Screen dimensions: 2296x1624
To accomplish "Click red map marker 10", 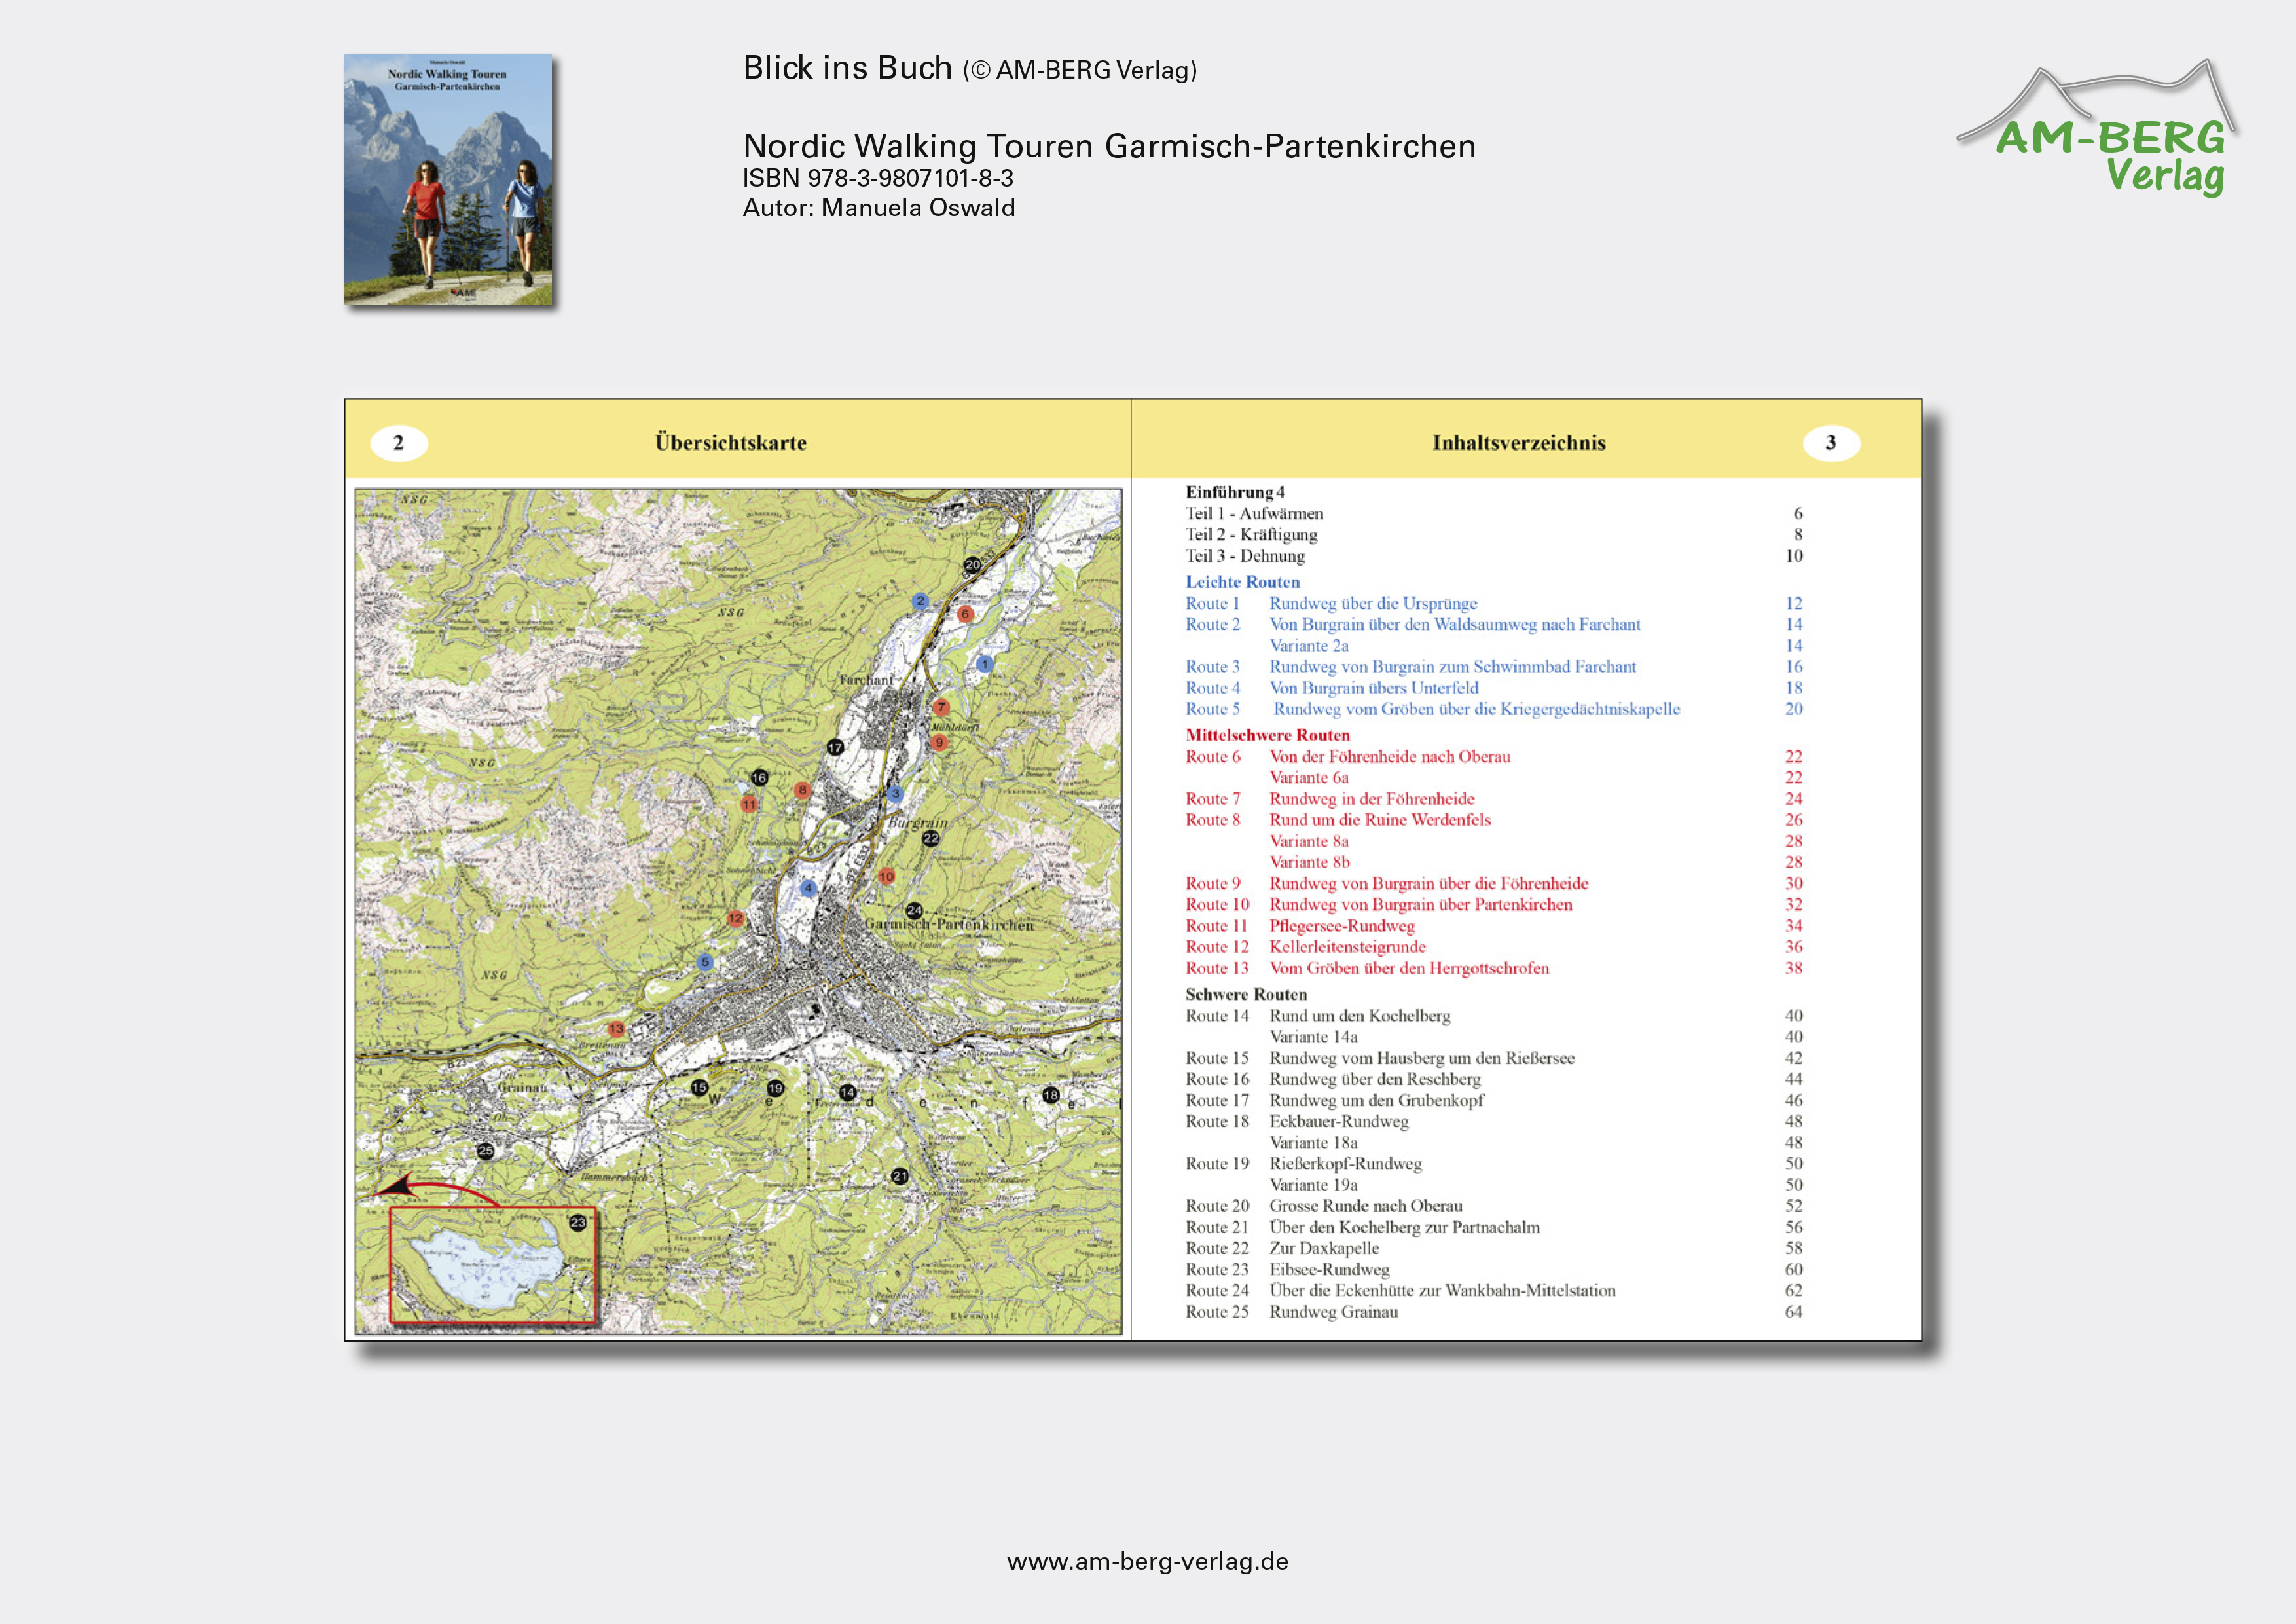I will click(886, 876).
